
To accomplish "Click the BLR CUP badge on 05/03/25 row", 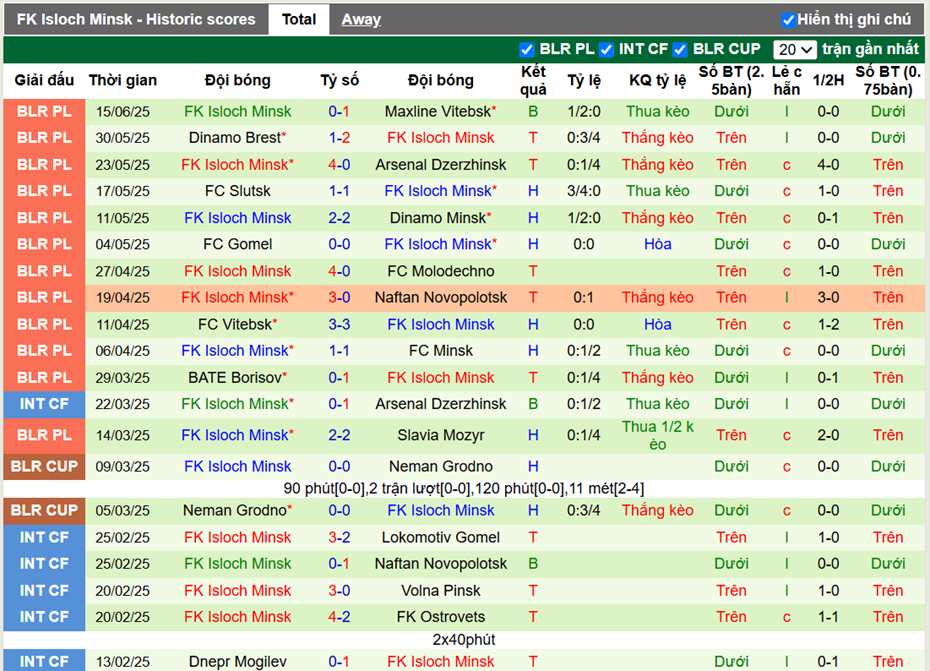I will coord(44,510).
